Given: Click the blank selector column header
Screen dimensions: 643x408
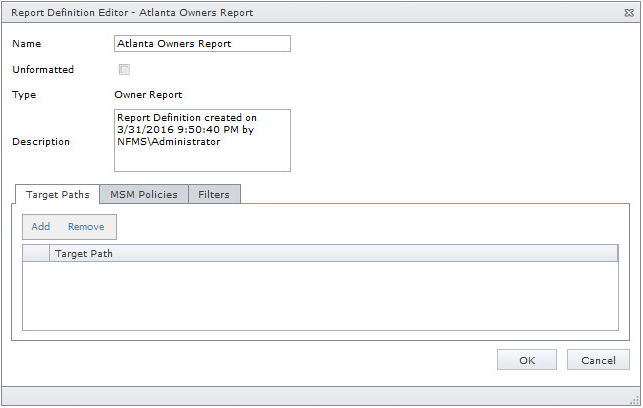Looking at the screenshot, I should (36, 254).
